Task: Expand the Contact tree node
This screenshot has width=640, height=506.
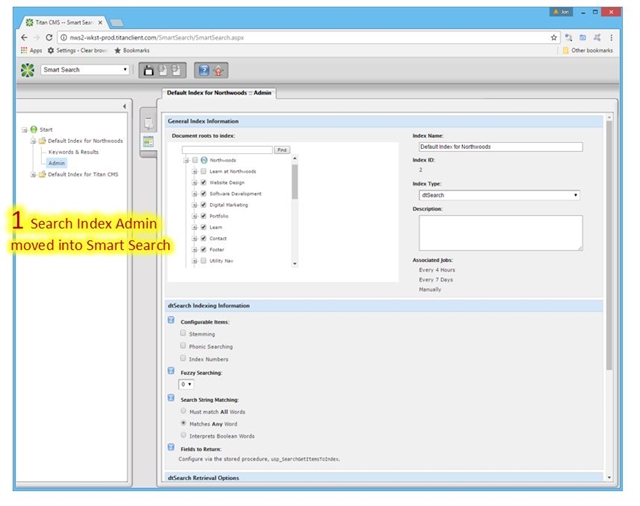Action: coord(195,239)
